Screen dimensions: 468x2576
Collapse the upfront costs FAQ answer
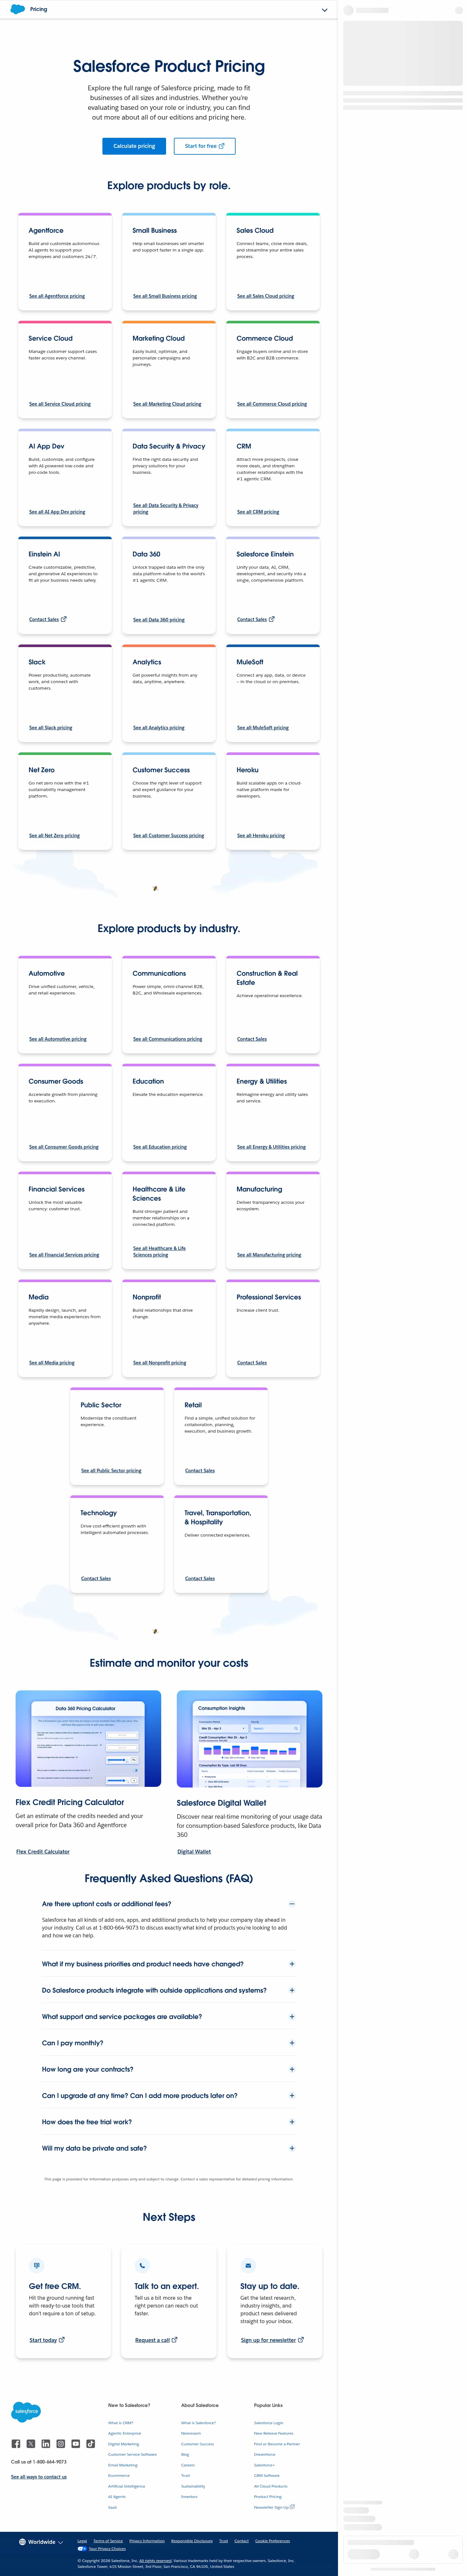292,1904
